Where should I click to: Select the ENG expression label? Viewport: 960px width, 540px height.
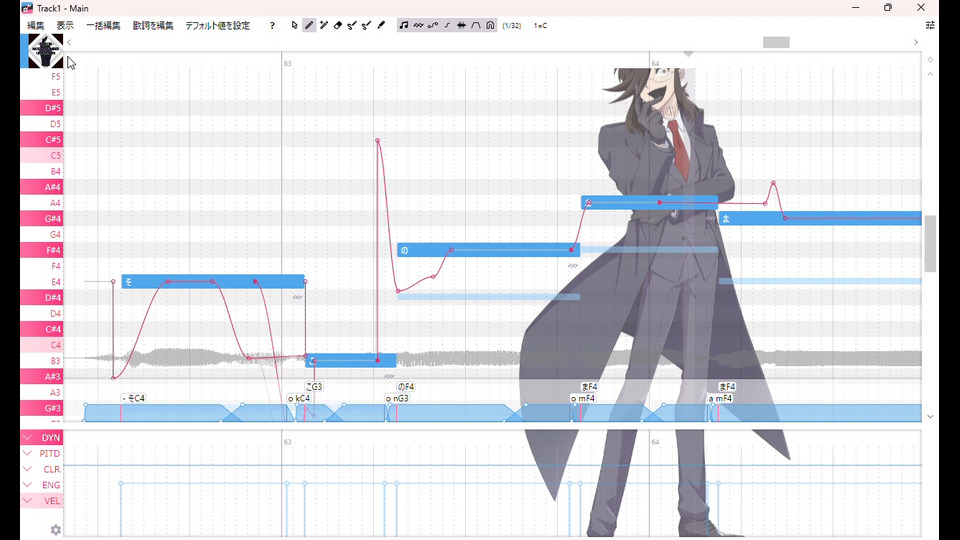pos(51,486)
